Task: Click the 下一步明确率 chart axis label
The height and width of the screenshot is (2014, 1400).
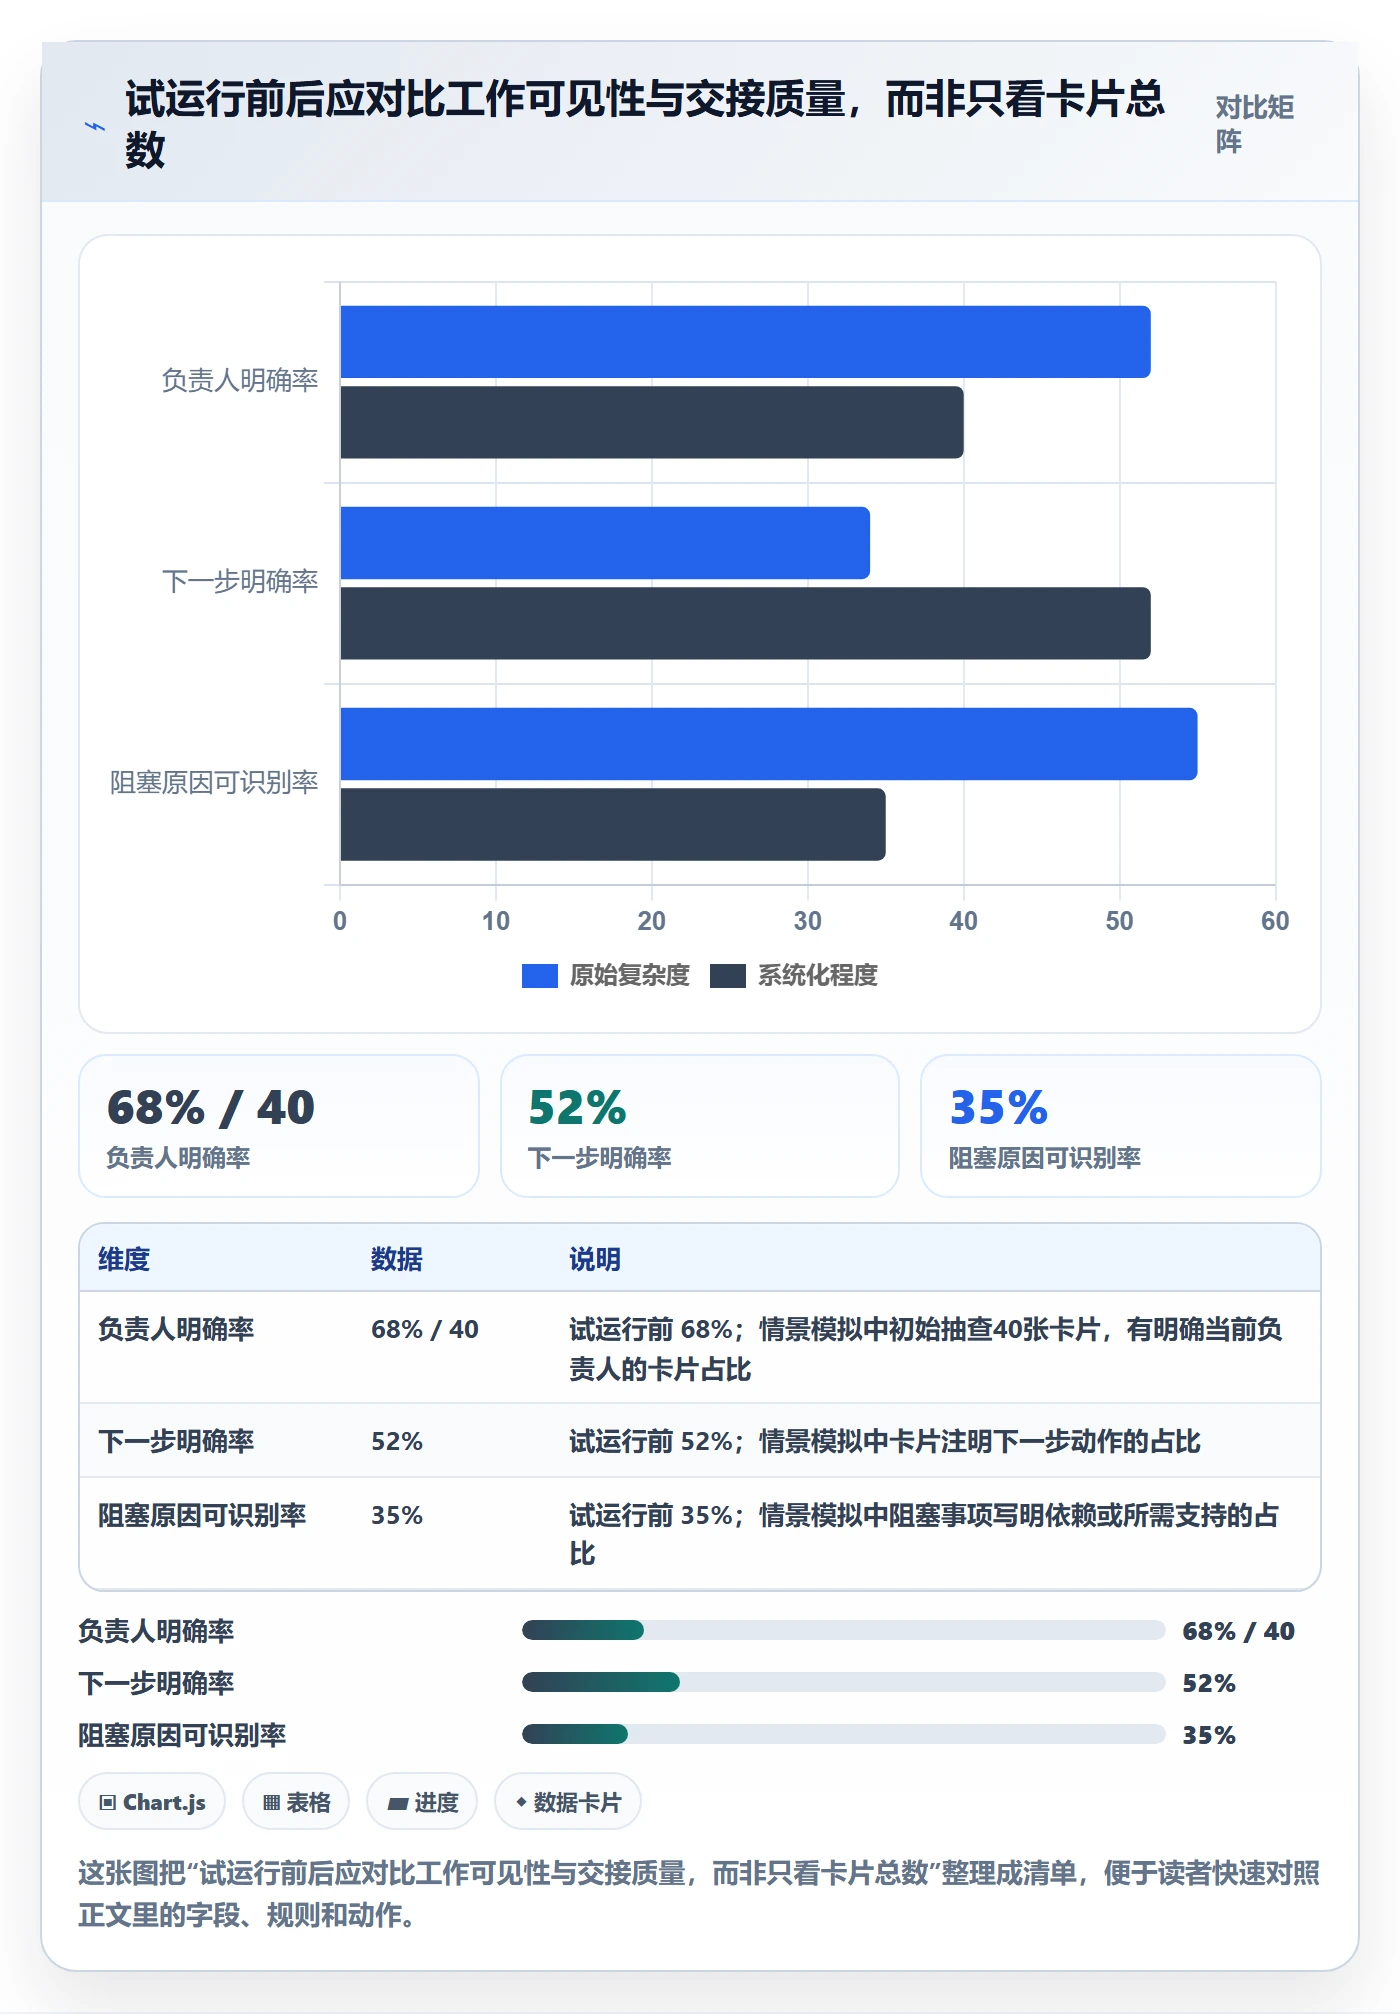Action: click(240, 582)
